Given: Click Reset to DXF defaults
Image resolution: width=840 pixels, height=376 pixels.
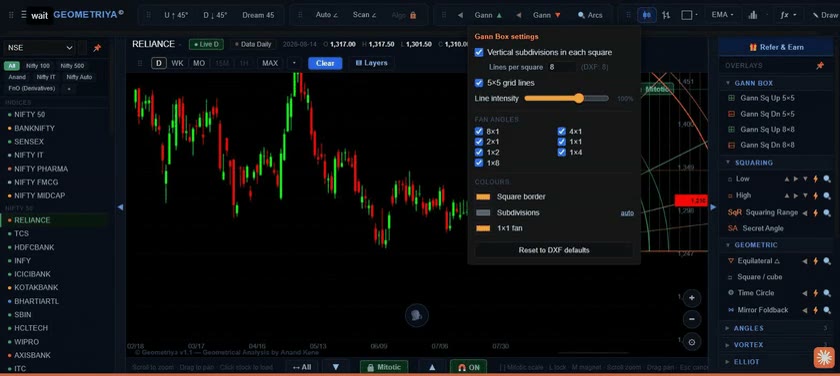Looking at the screenshot, I should tap(554, 250).
